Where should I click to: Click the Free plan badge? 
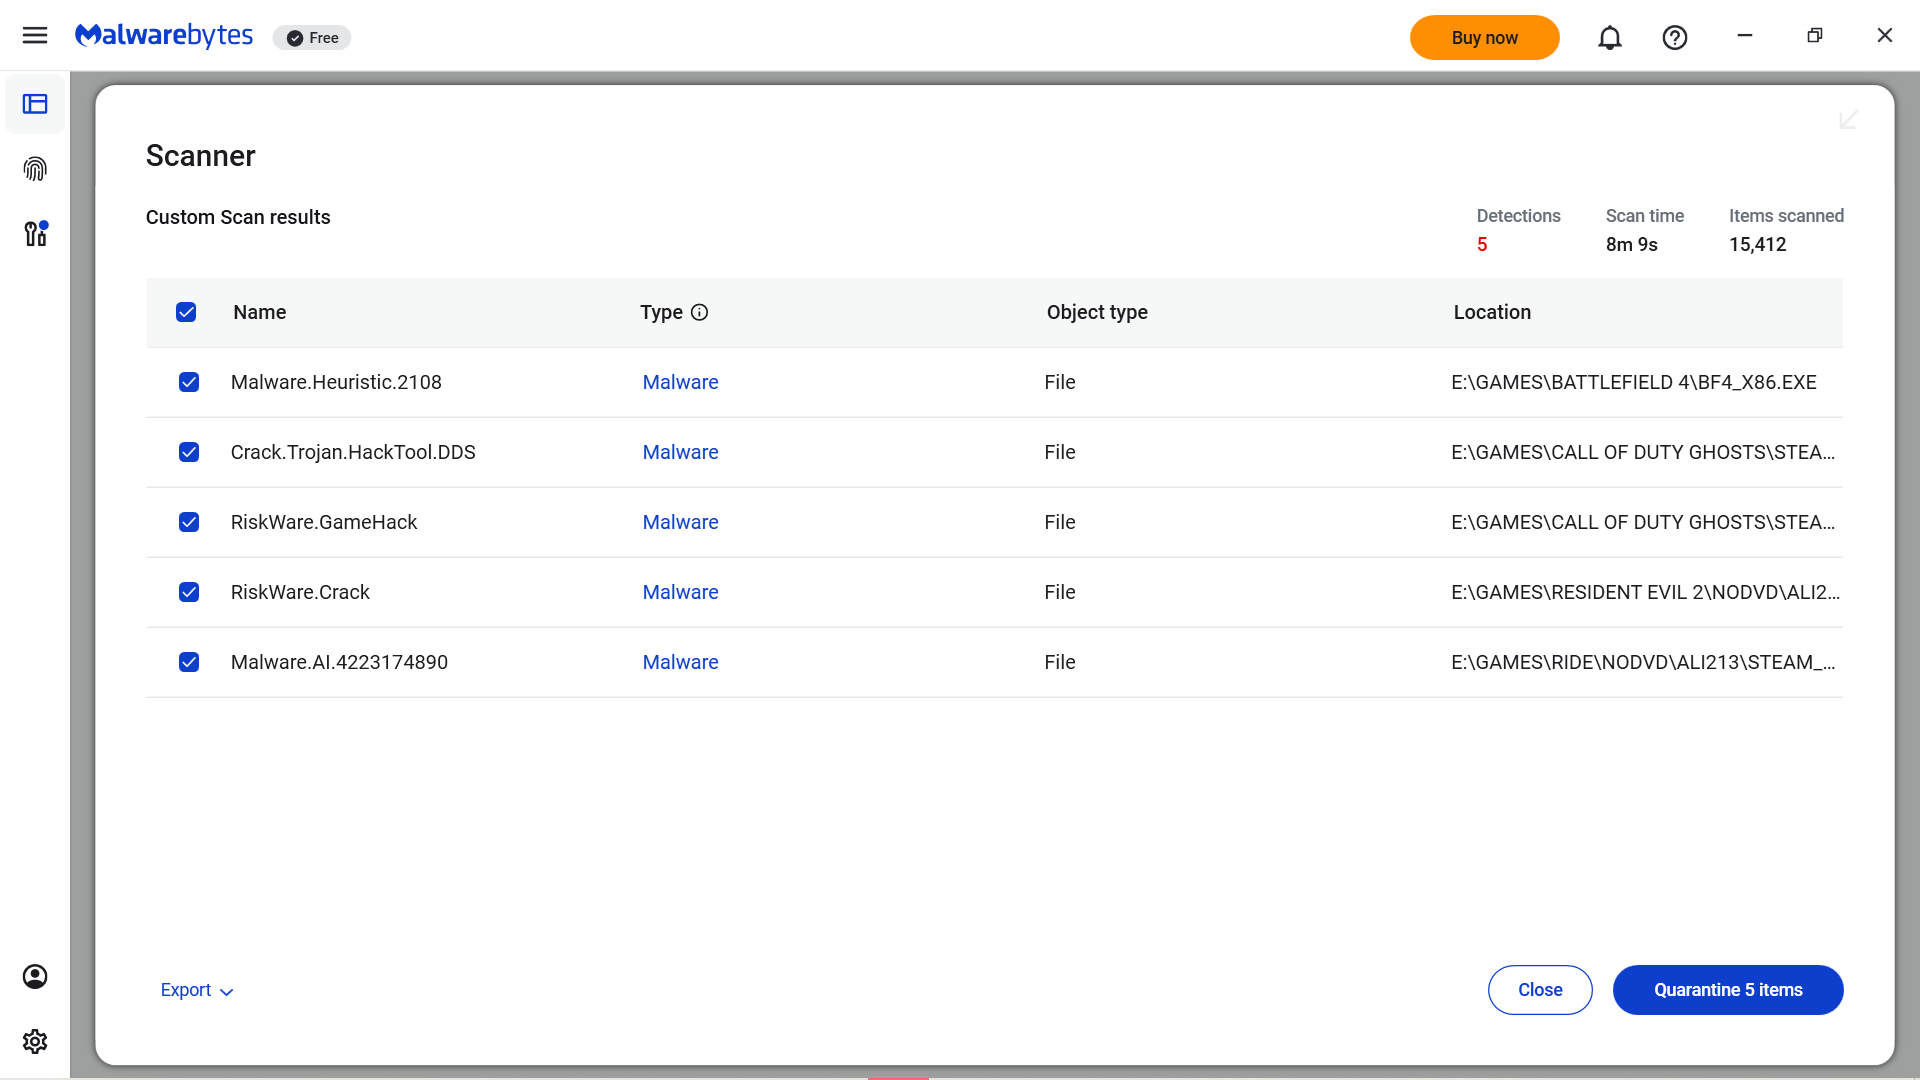pos(312,38)
